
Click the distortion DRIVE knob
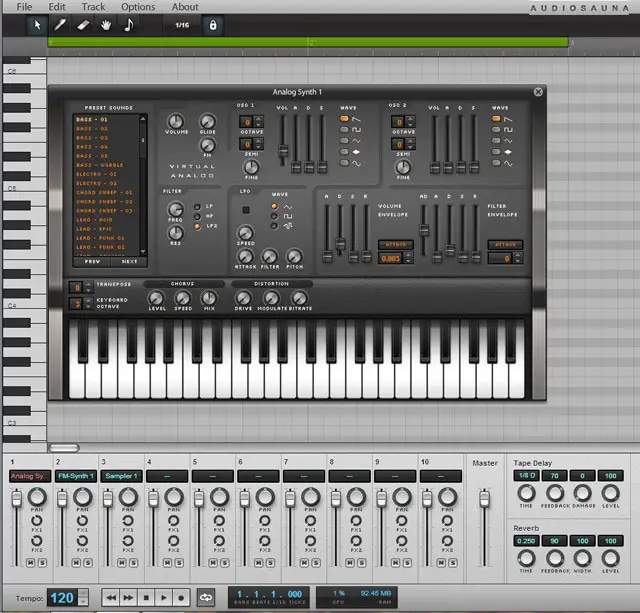(x=243, y=298)
